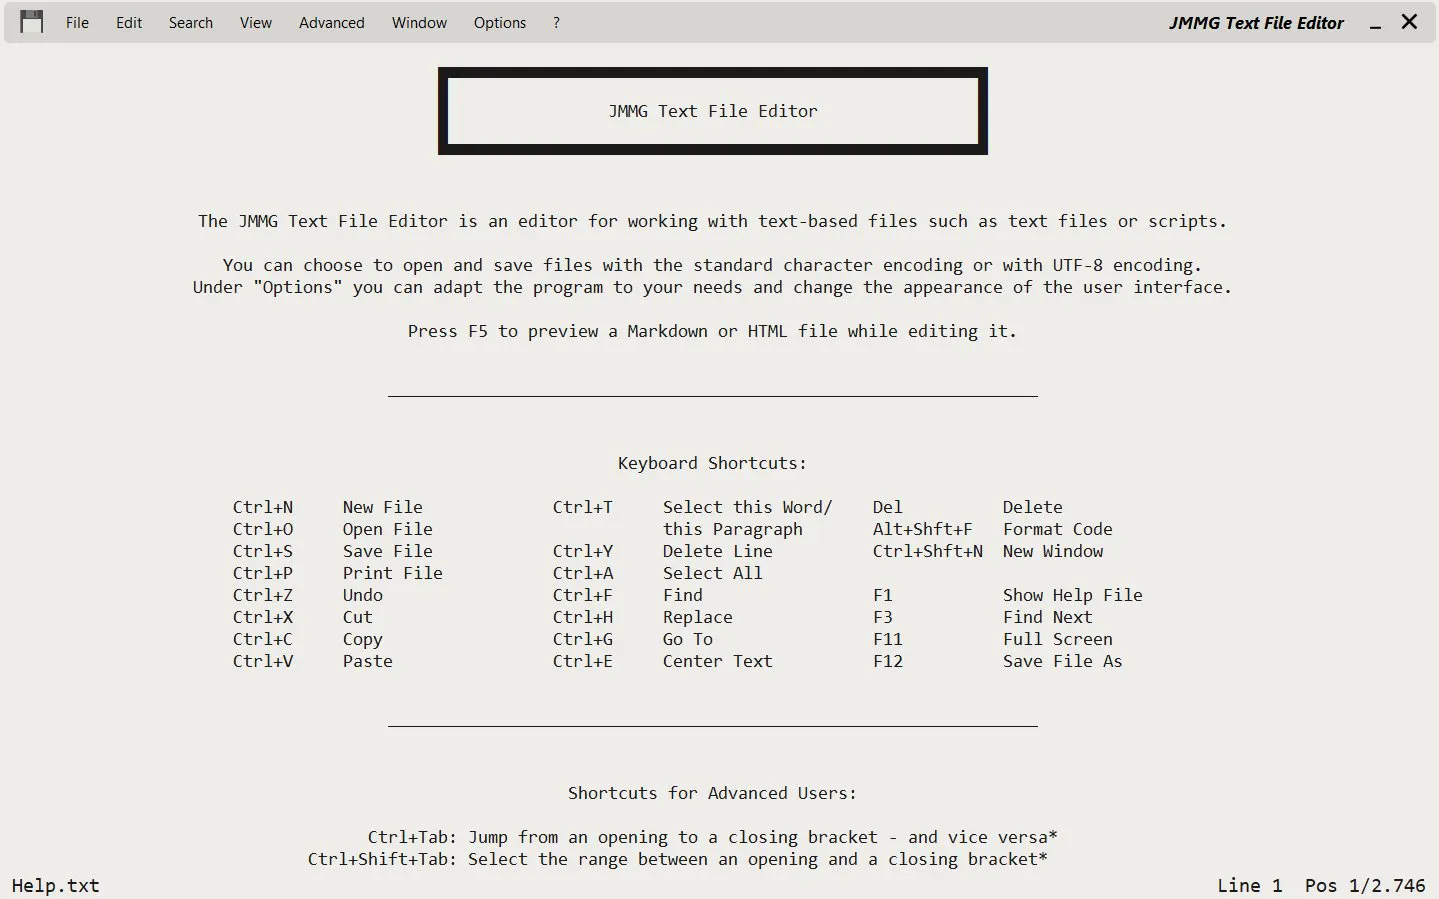
Task: Click the F12 shortcut text
Action: pos(888,661)
